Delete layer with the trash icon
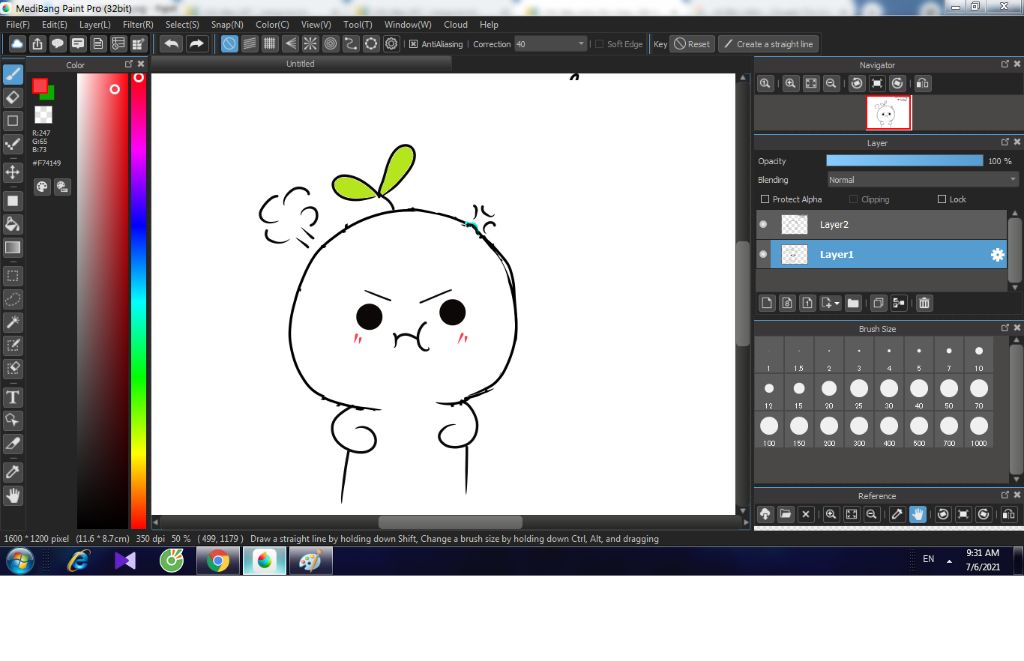The height and width of the screenshot is (661, 1024). [925, 303]
